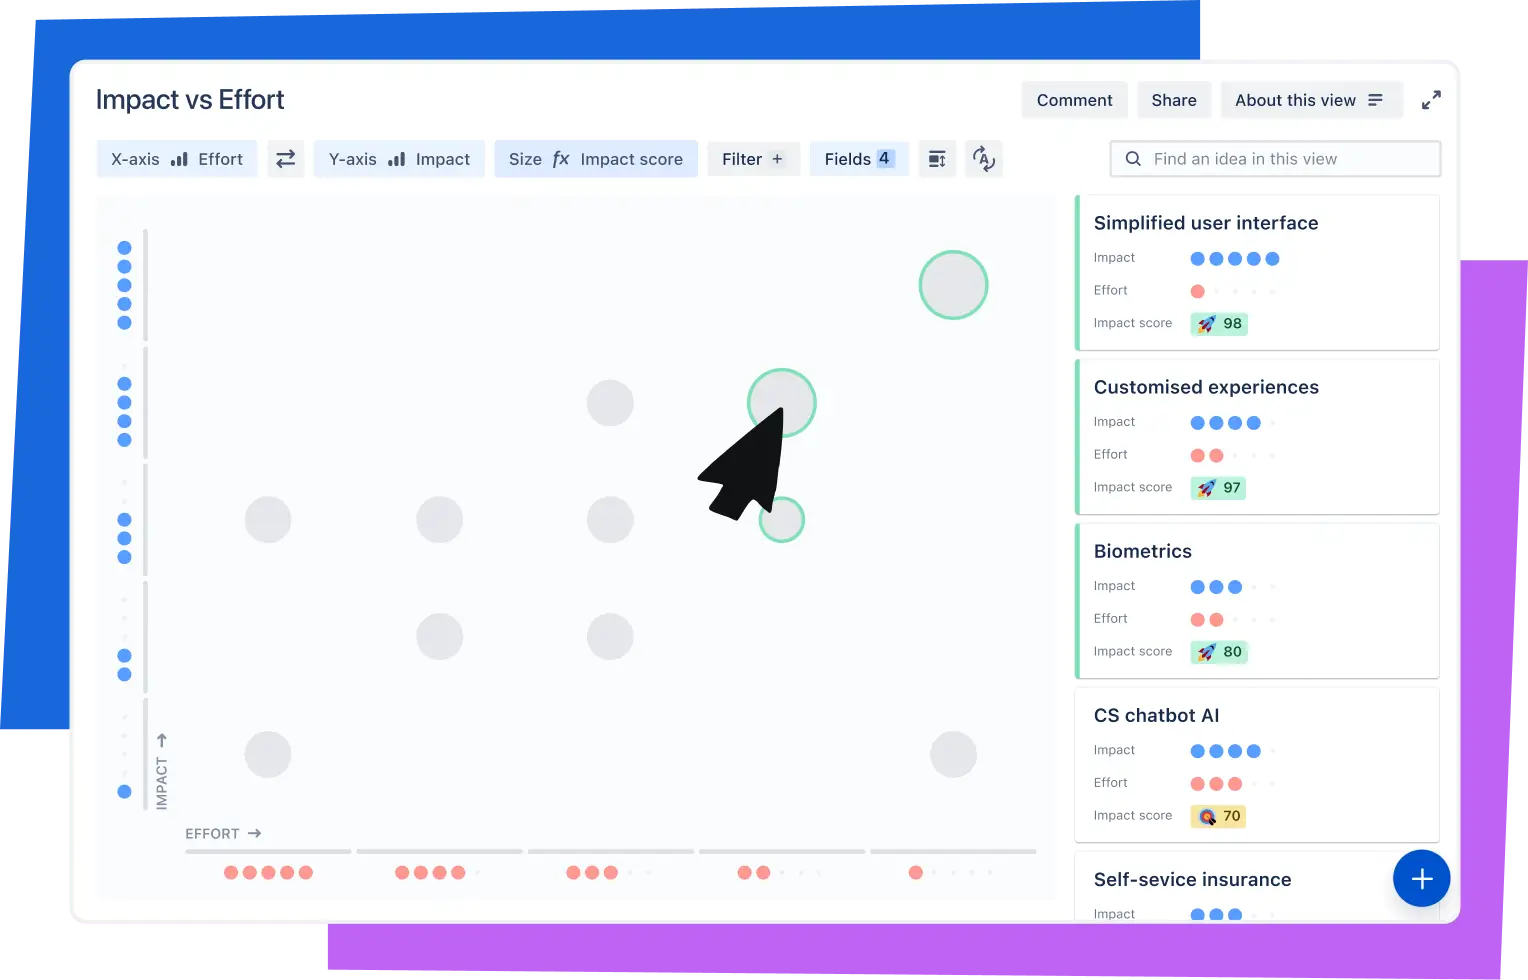Screen dimensions: 1528x980
Task: Click the search magnifier icon
Action: click(x=1133, y=159)
